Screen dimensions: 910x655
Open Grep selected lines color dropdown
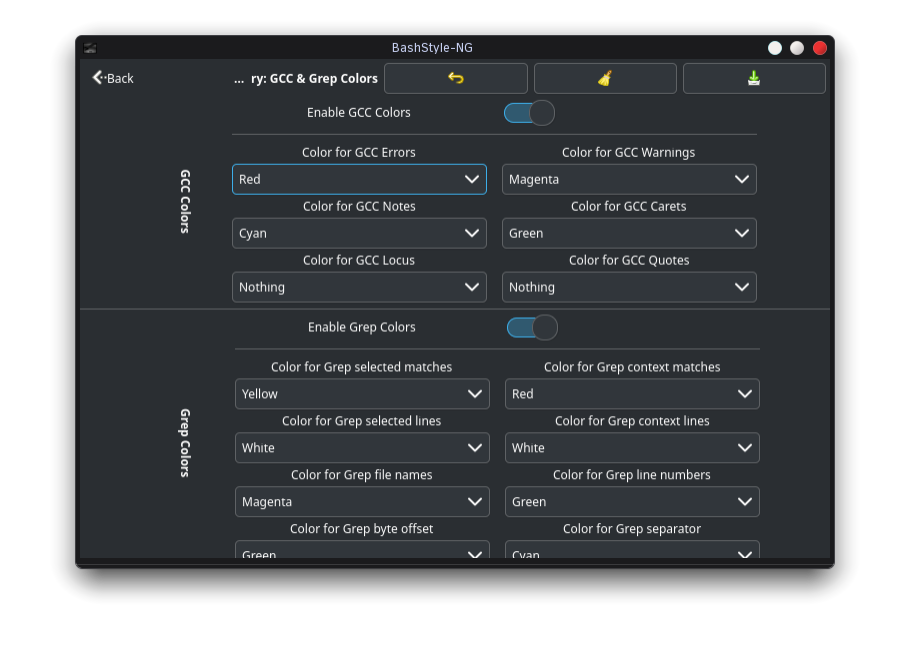[x=362, y=448]
